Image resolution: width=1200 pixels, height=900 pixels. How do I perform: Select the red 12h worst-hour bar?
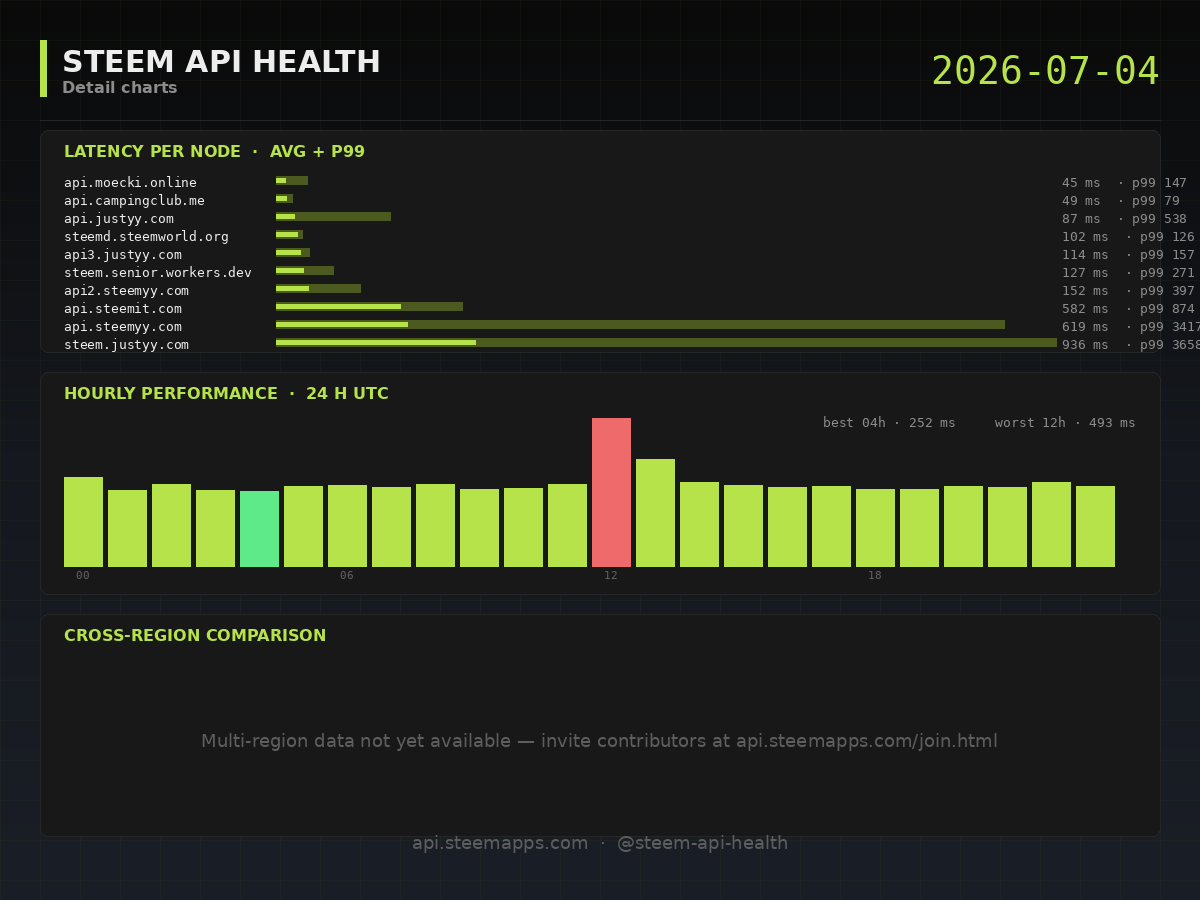pos(611,492)
